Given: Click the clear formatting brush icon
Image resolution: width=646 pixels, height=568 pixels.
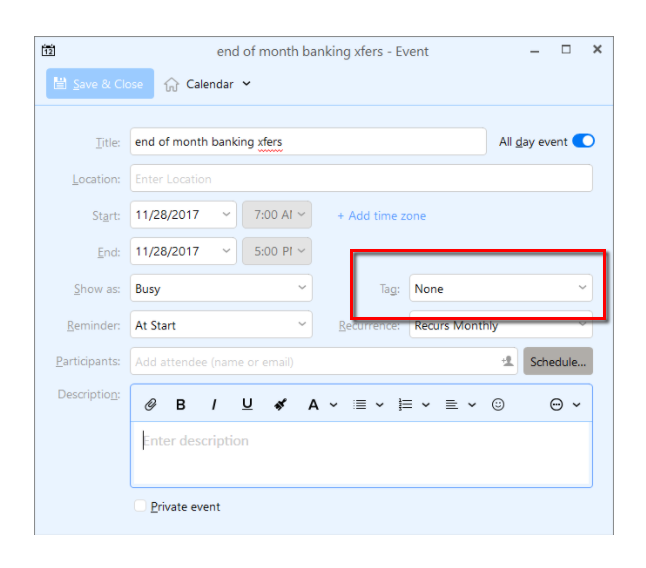Looking at the screenshot, I should (281, 405).
